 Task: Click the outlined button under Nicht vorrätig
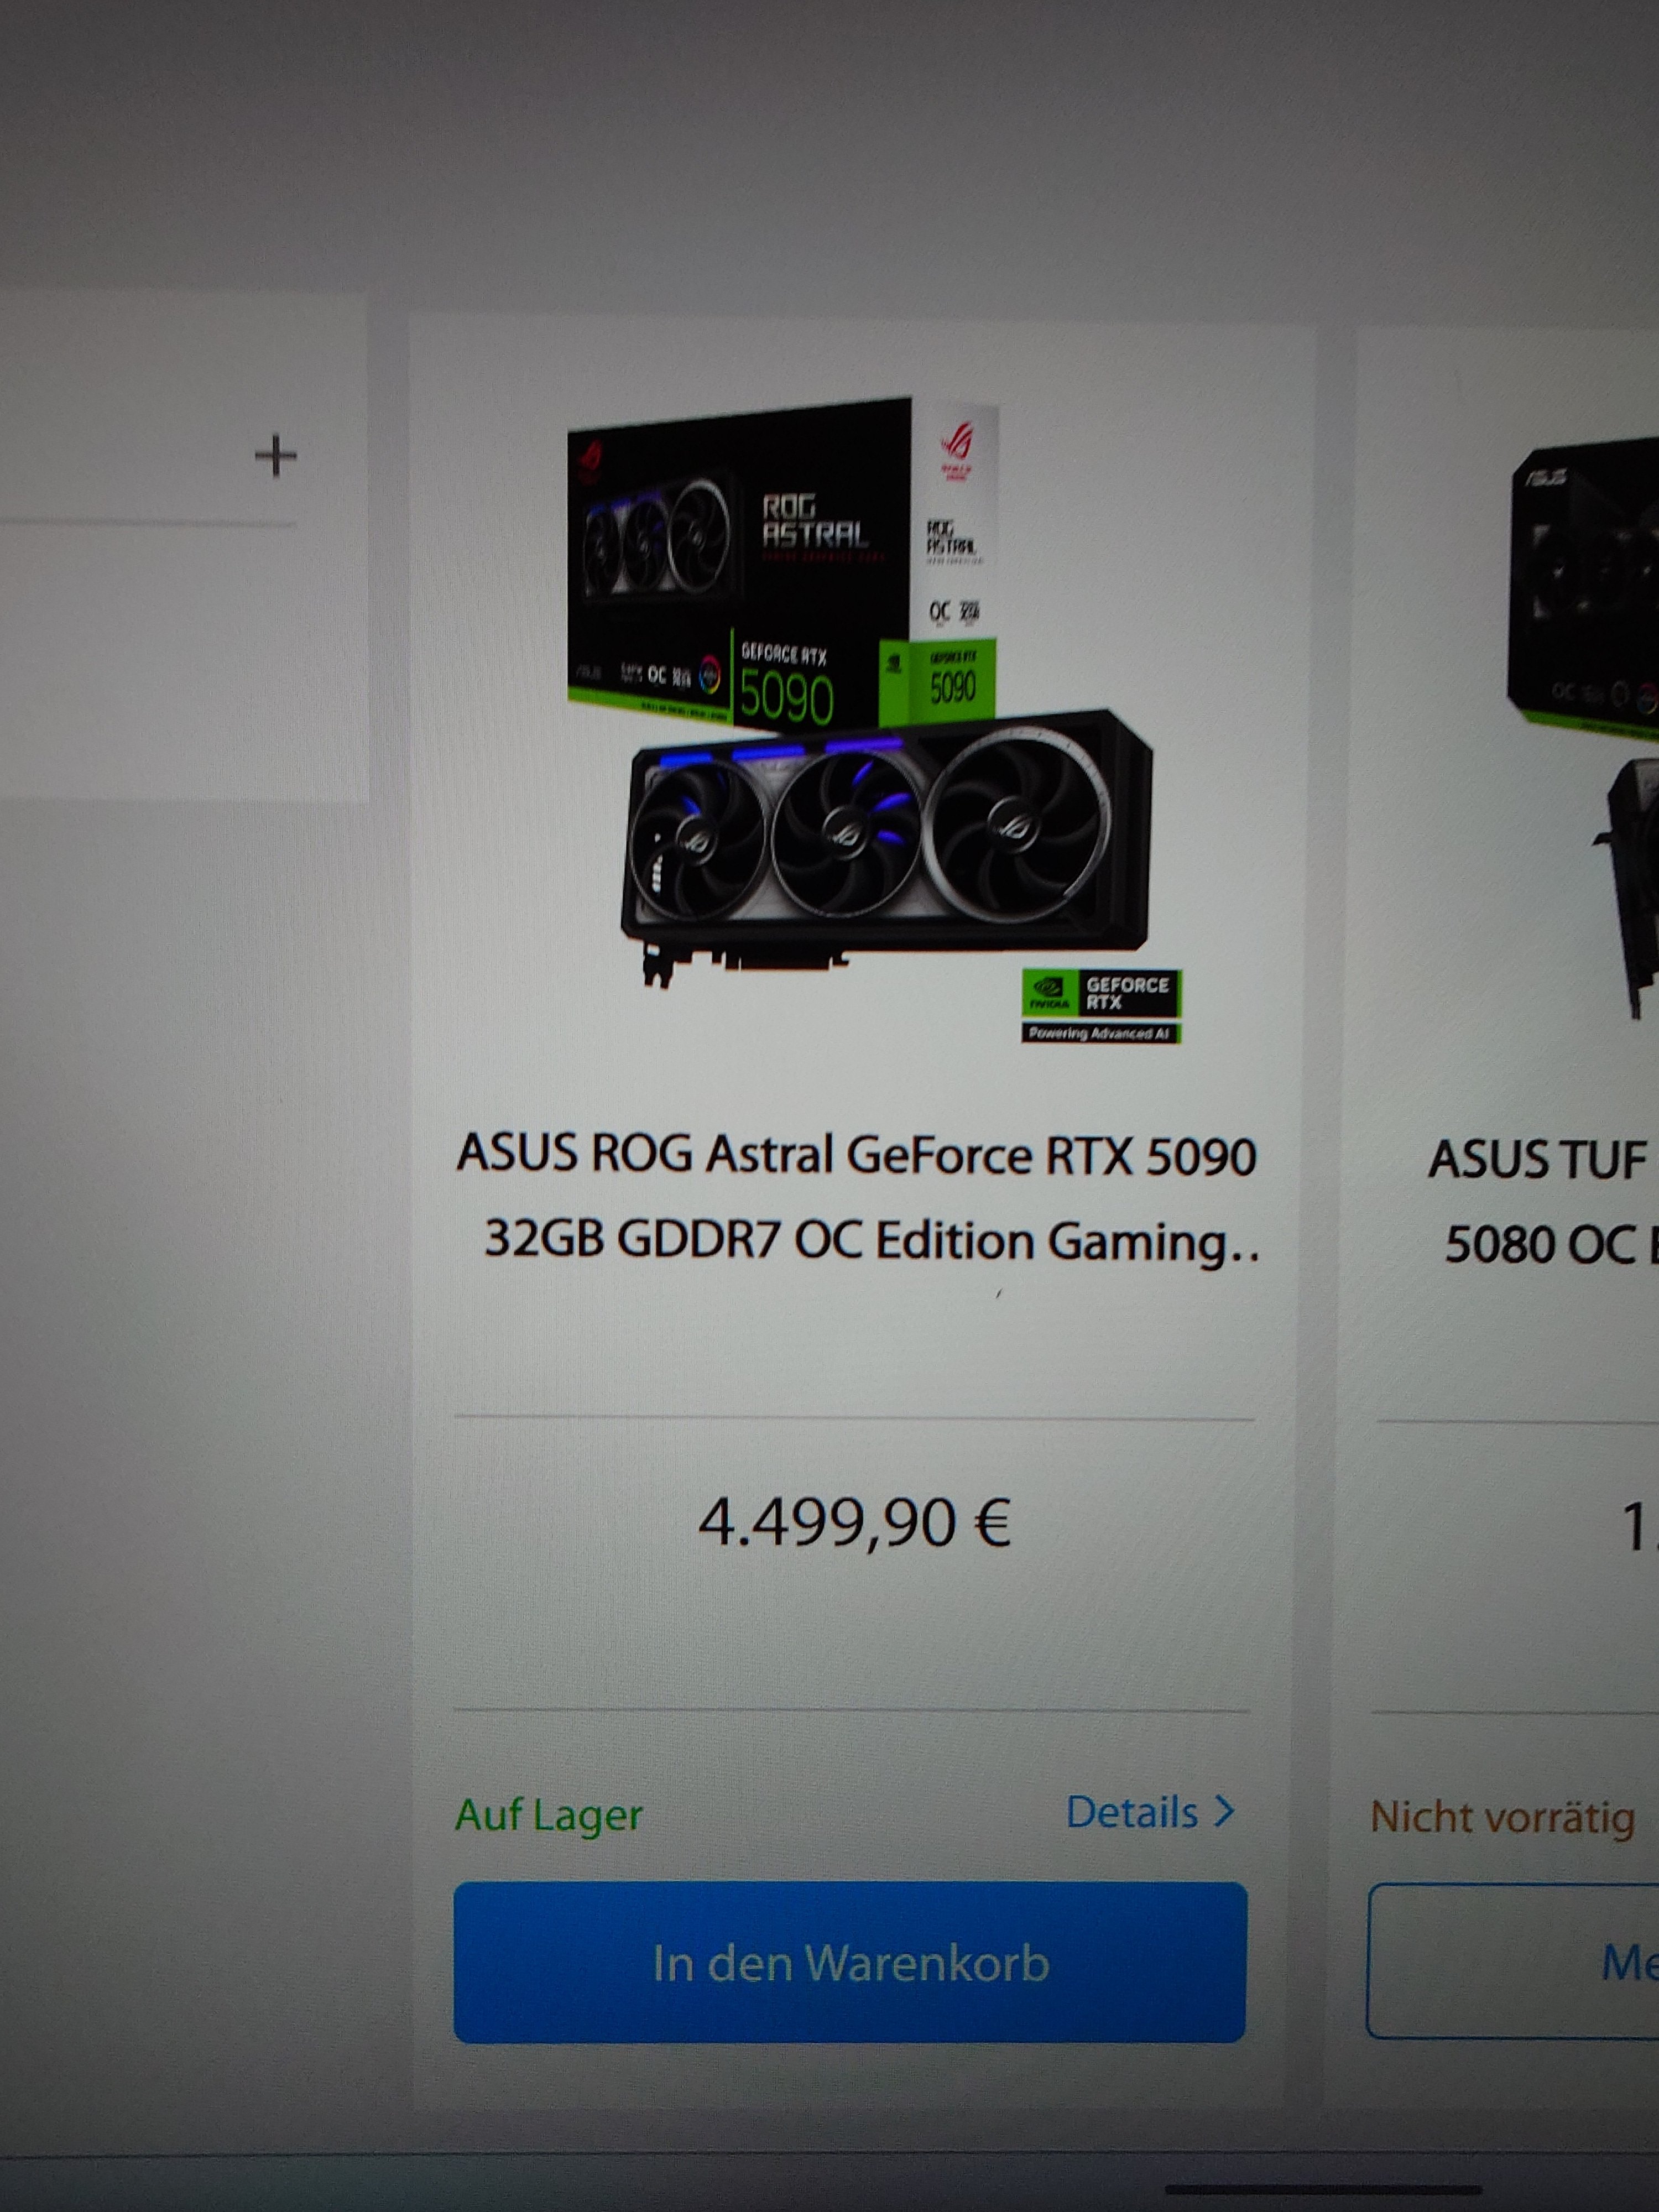click(x=1513, y=1961)
